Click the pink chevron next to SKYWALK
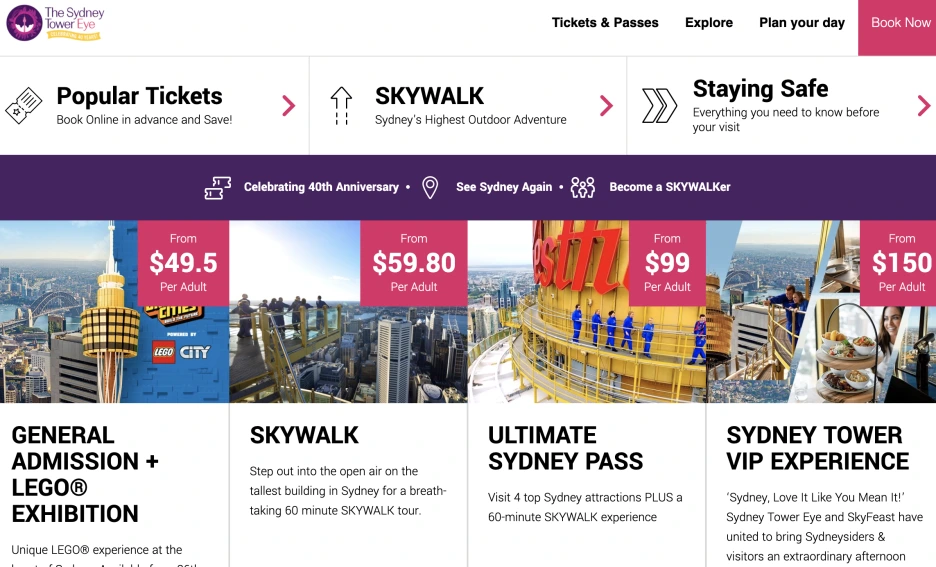Viewport: 936px width, 567px height. [606, 106]
